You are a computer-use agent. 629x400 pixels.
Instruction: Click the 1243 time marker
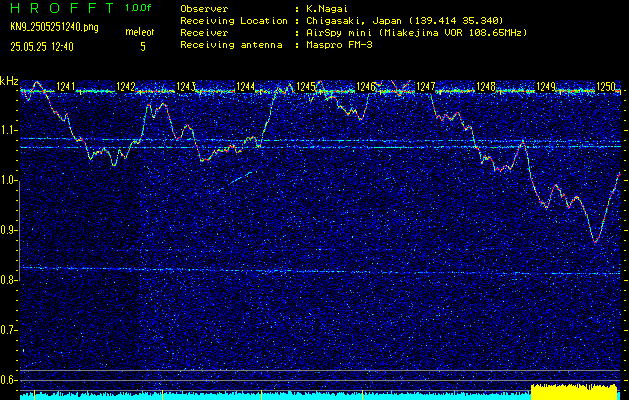tap(186, 86)
